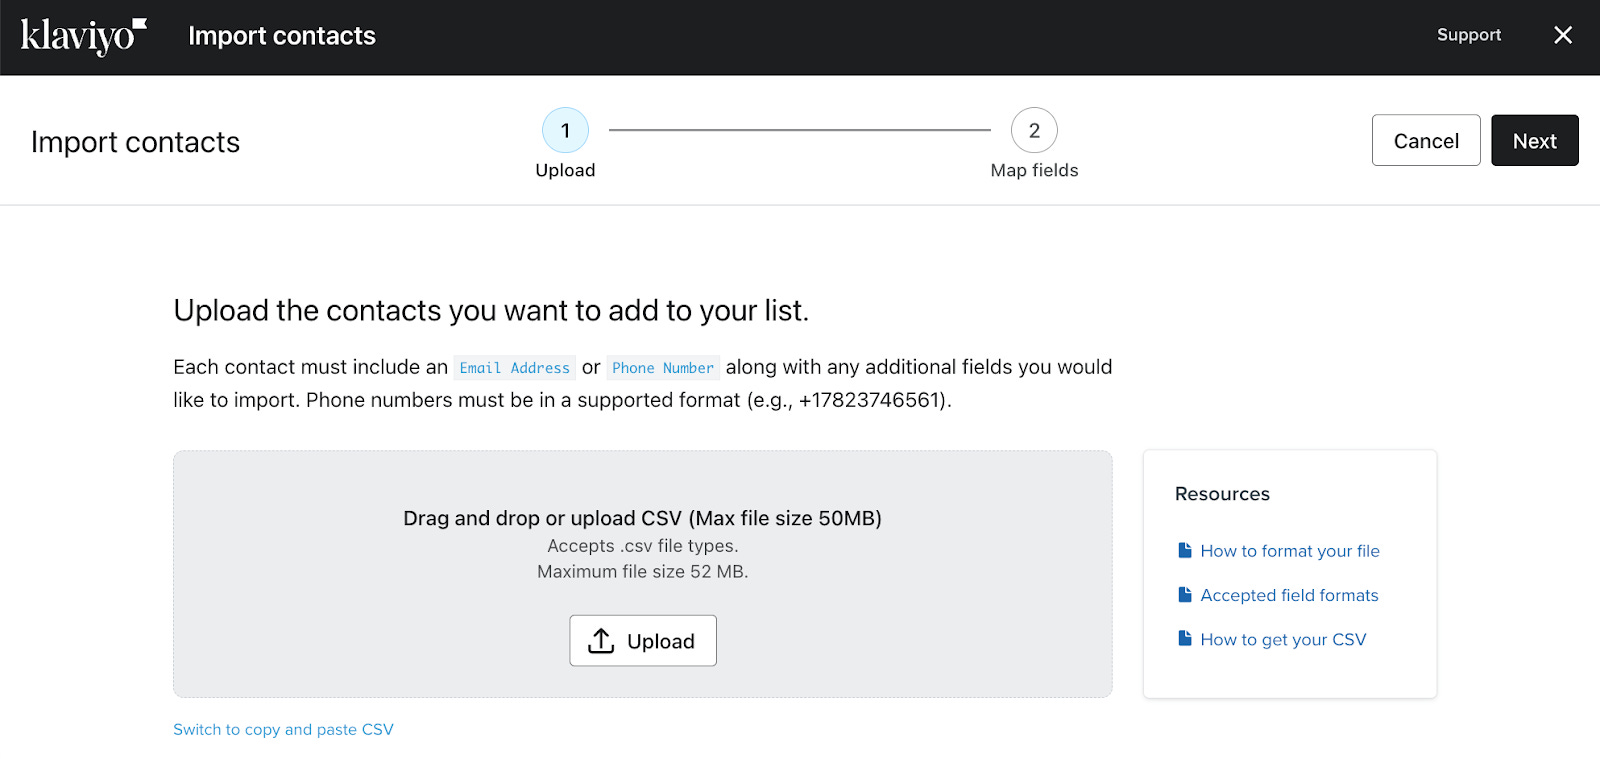Click document icon beside How to get your CSV
Image resolution: width=1600 pixels, height=759 pixels.
(1185, 639)
